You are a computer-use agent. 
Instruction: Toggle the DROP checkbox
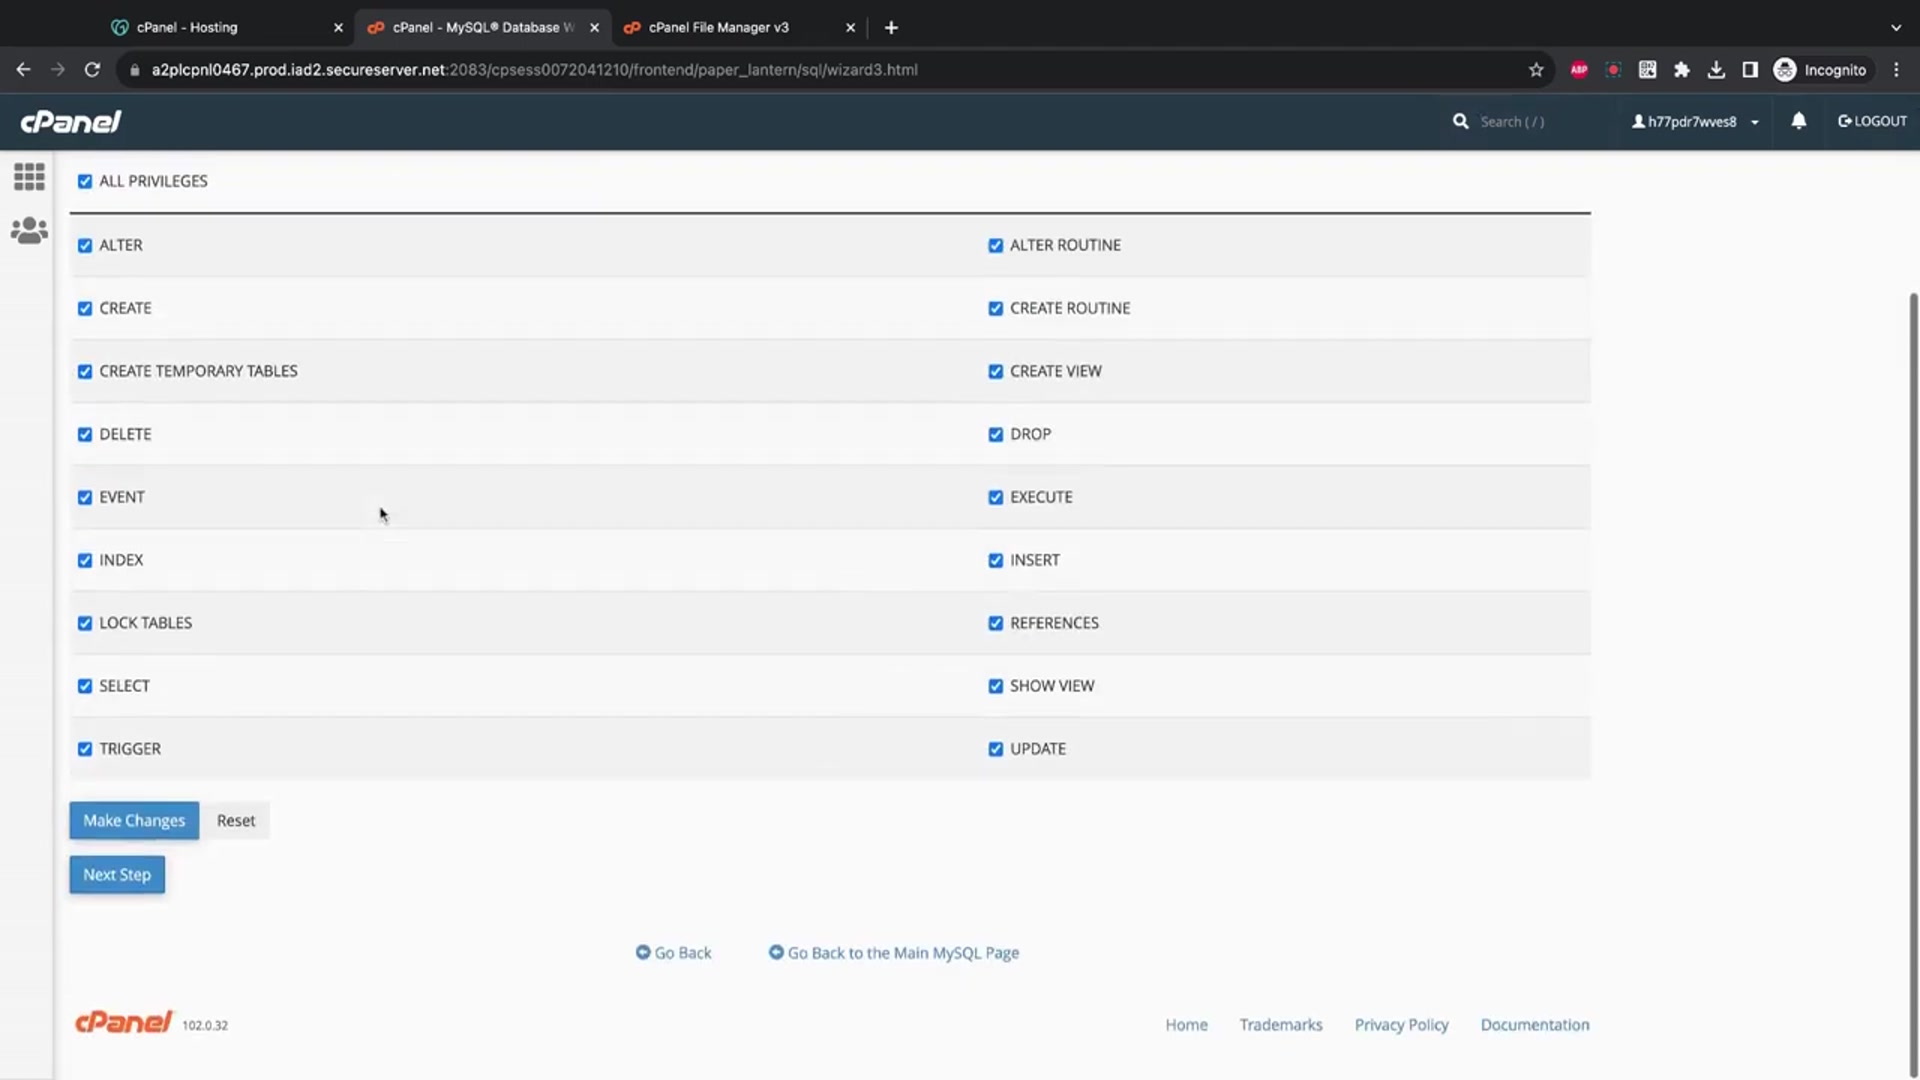[x=996, y=435]
